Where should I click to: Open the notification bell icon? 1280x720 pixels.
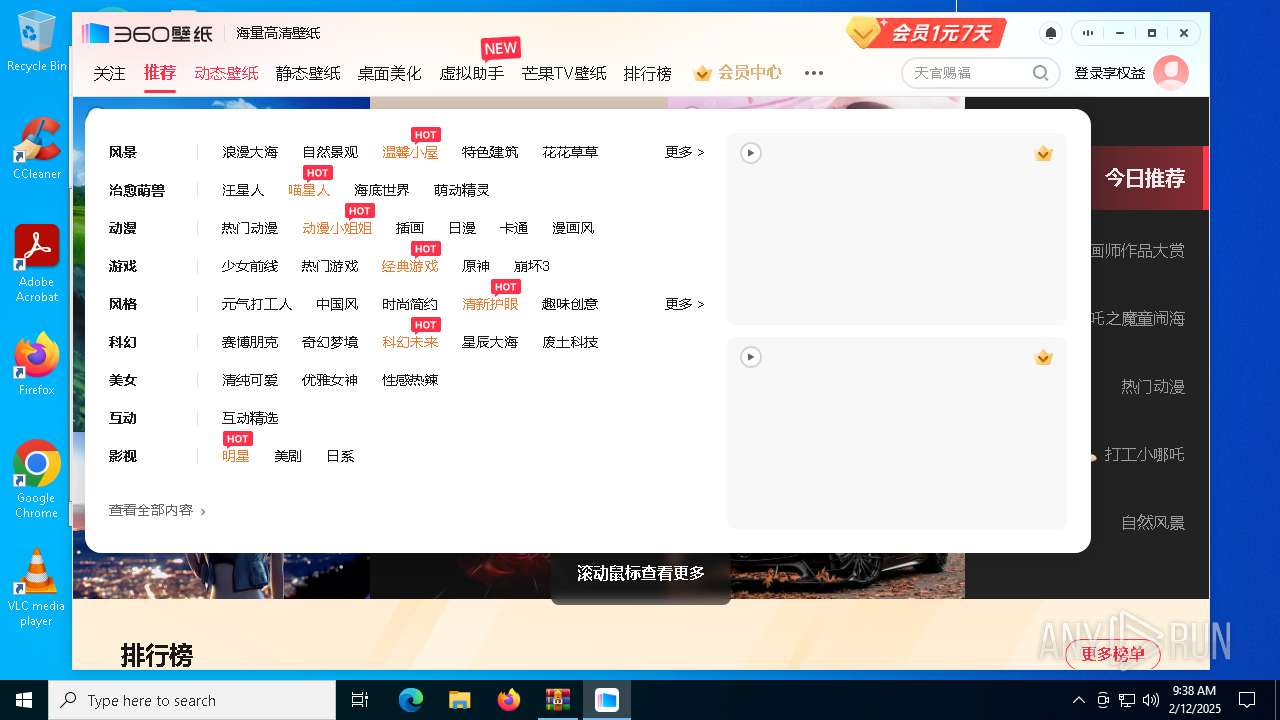[1051, 33]
